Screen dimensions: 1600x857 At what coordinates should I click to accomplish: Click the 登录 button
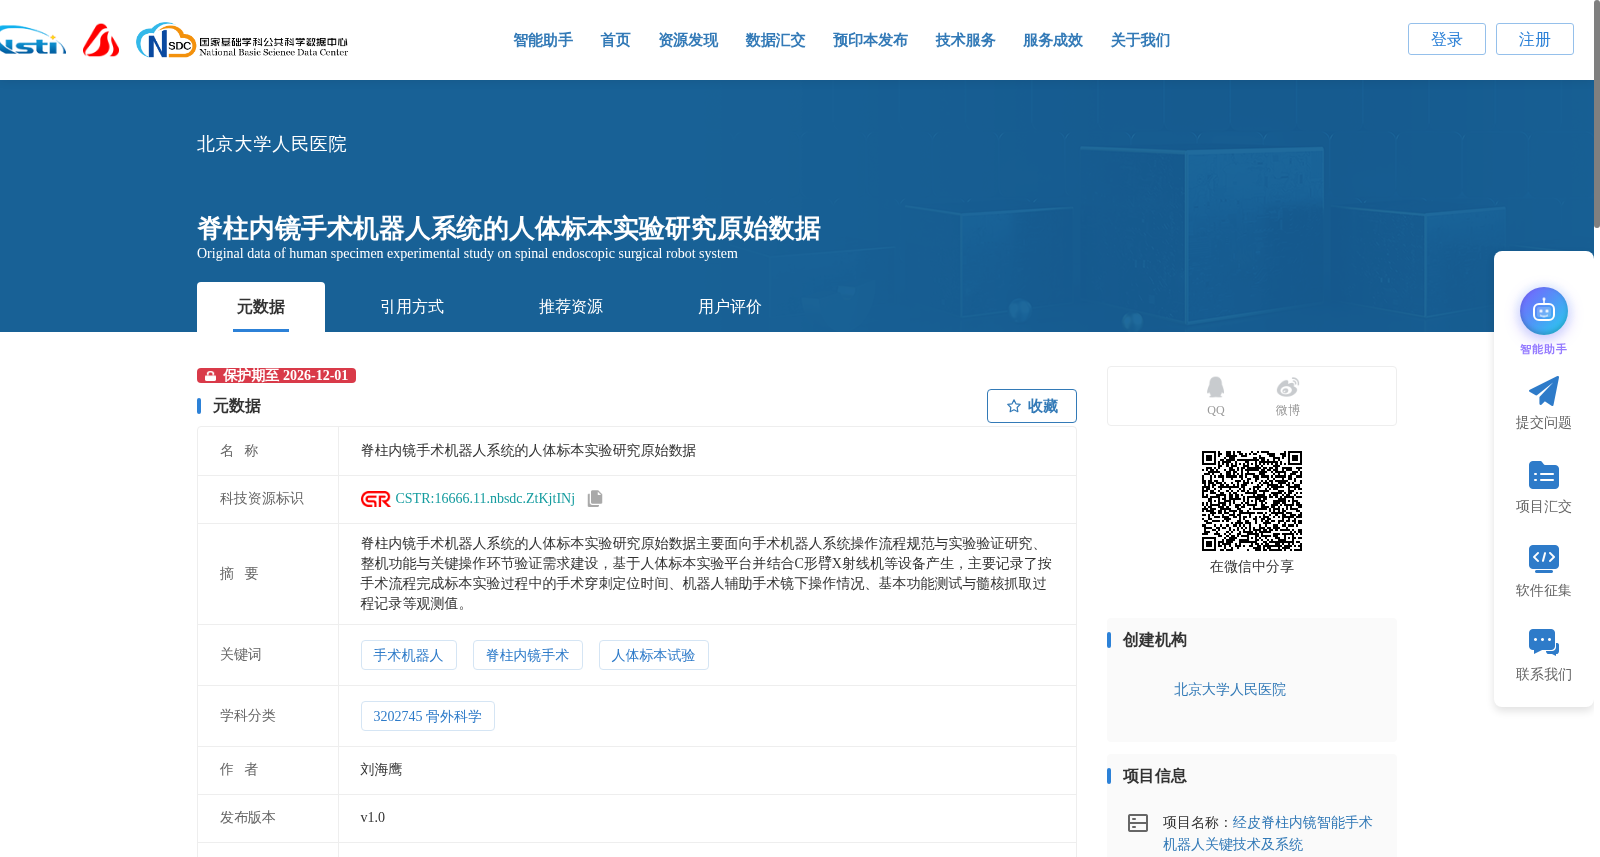1447,39
